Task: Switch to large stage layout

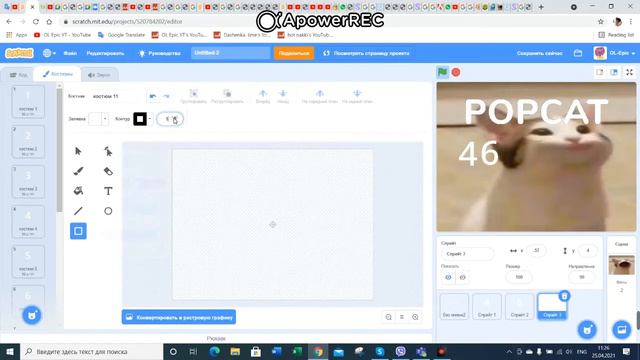Action: point(614,72)
